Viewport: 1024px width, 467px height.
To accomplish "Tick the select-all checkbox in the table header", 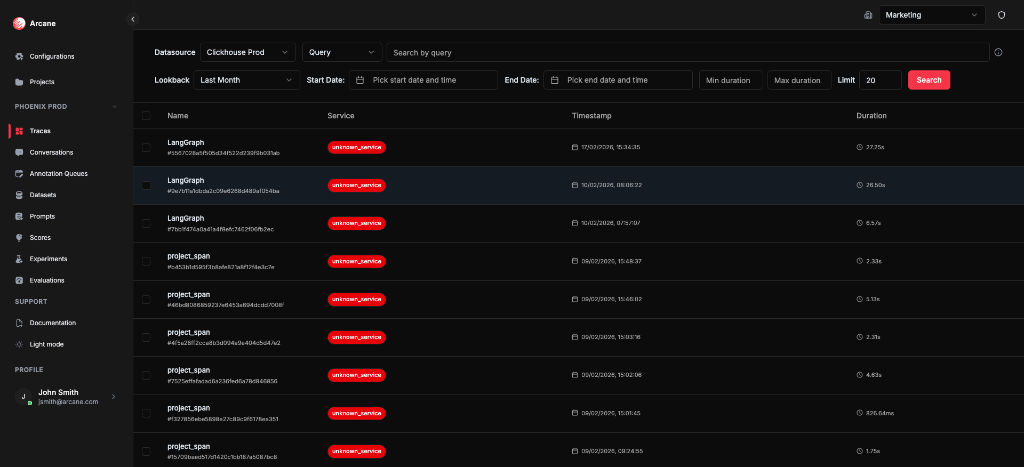I will (x=146, y=116).
